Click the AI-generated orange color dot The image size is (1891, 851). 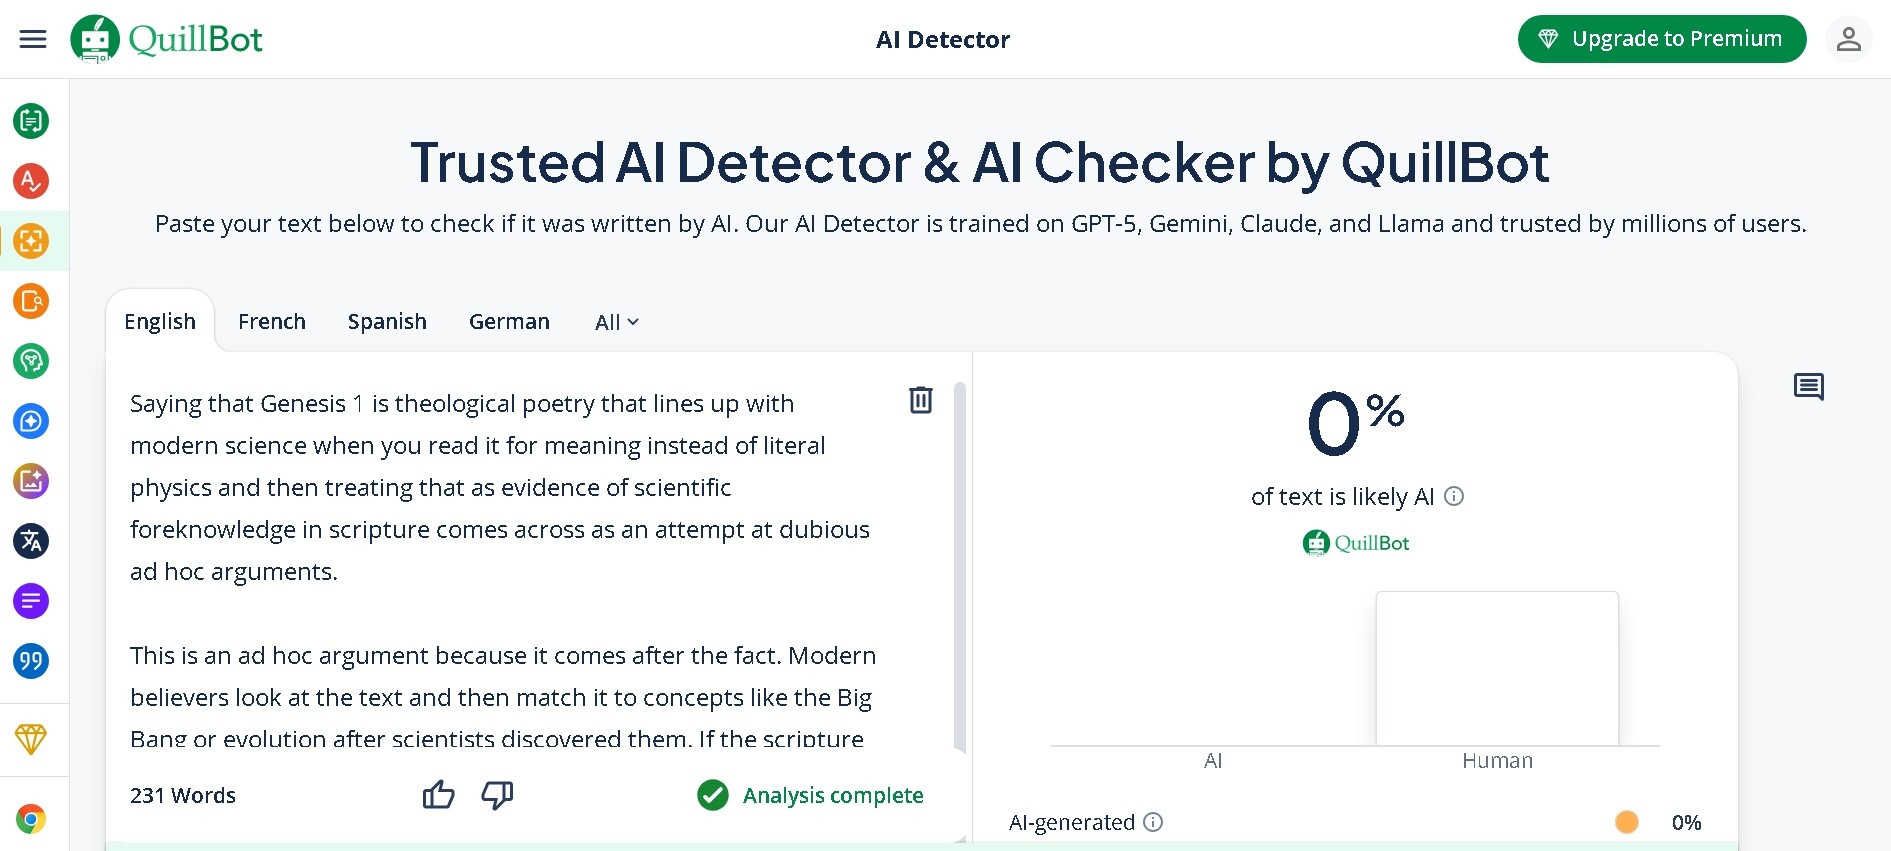(1627, 822)
